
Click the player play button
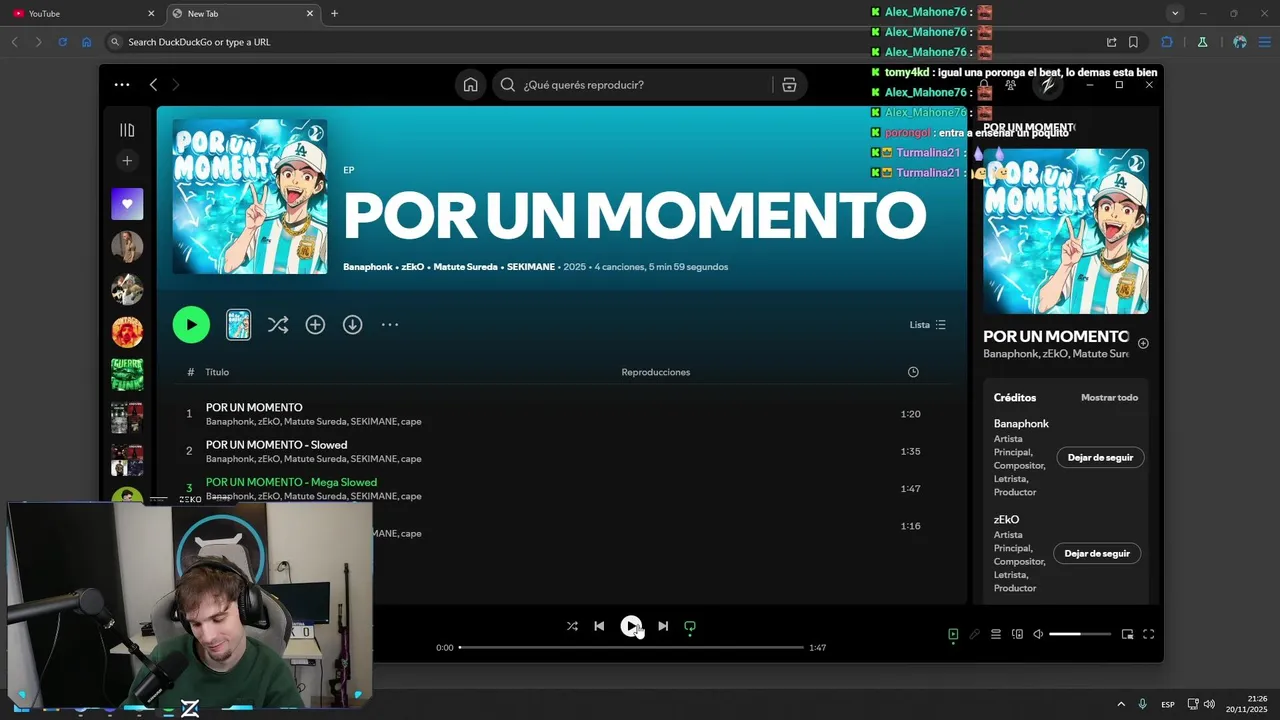coord(631,626)
